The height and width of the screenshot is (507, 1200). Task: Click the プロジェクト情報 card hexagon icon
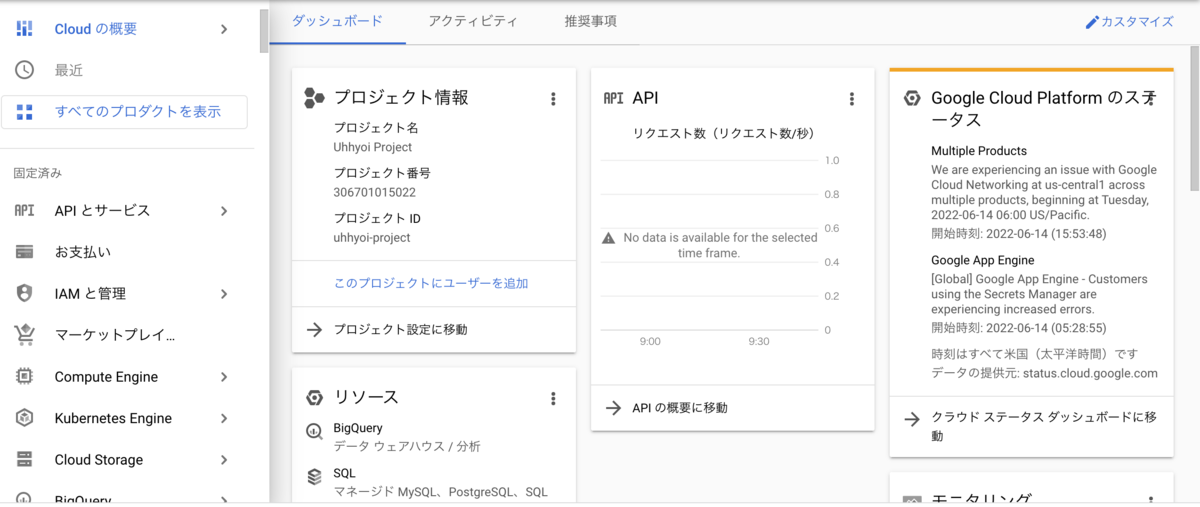(314, 98)
